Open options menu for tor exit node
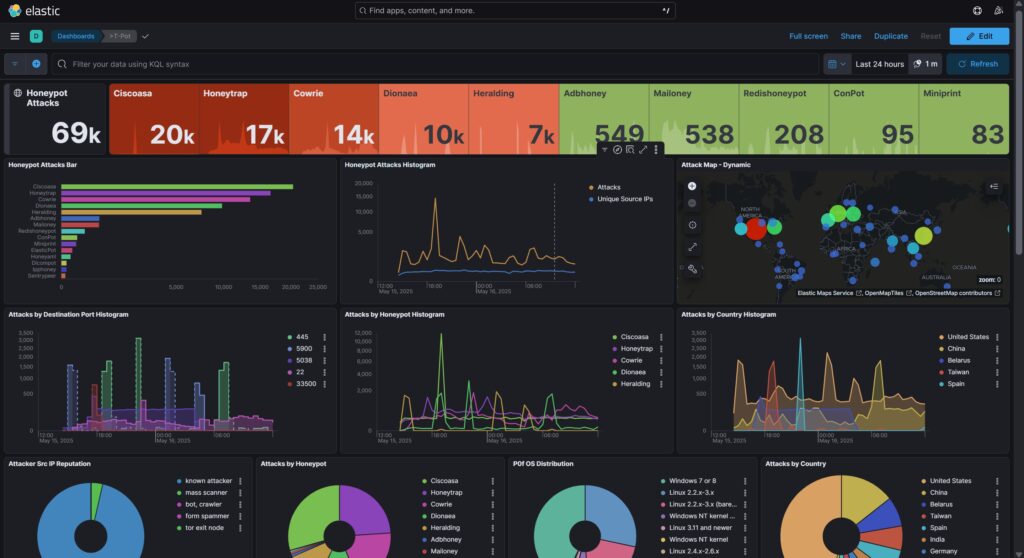 click(240, 528)
